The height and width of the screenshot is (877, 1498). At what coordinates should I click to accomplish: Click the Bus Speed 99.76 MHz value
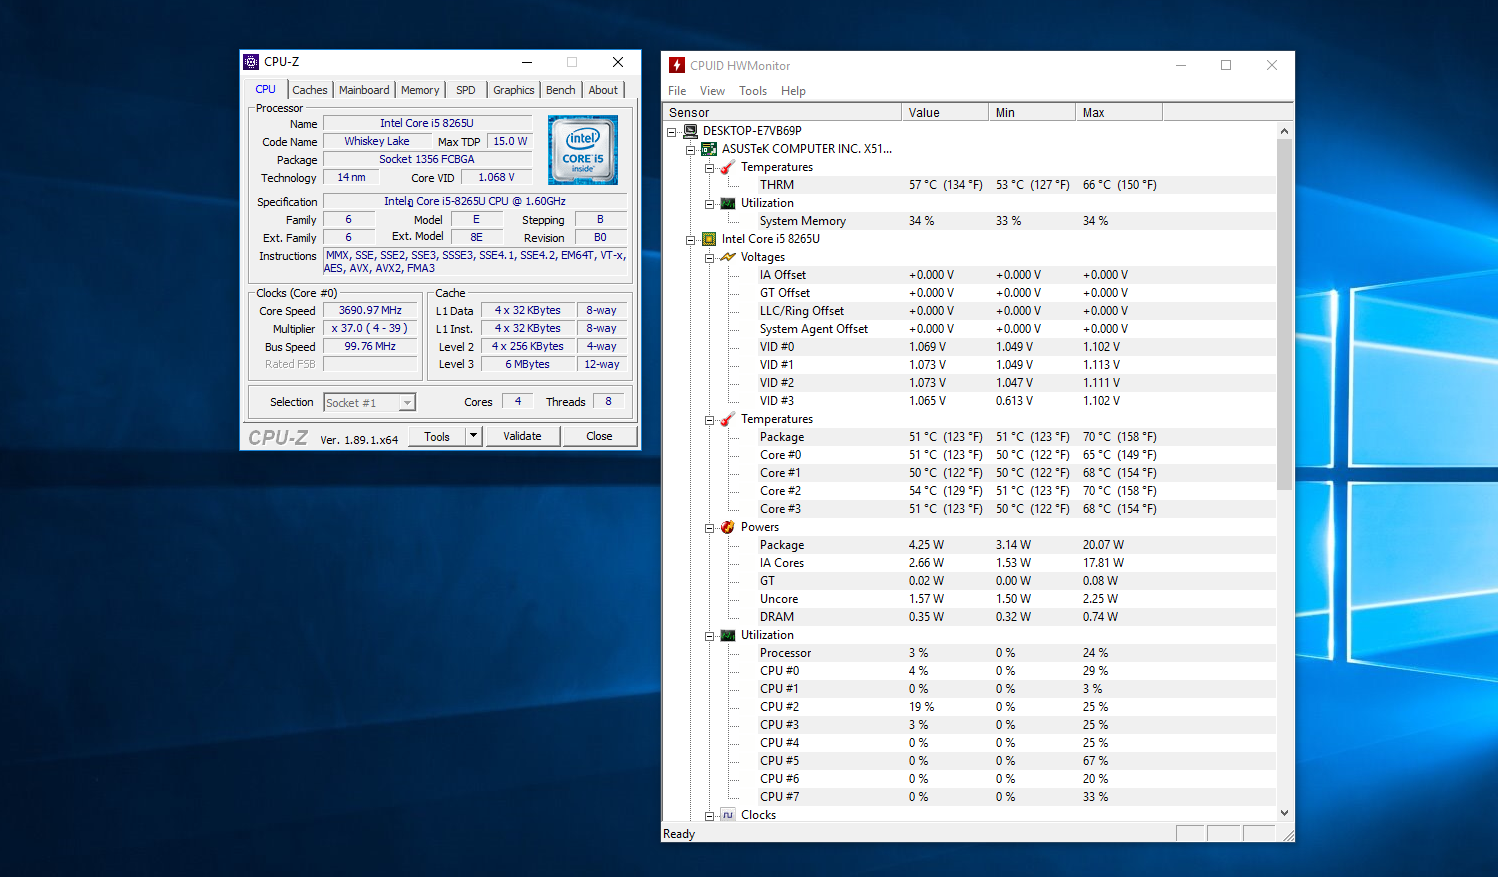point(370,346)
